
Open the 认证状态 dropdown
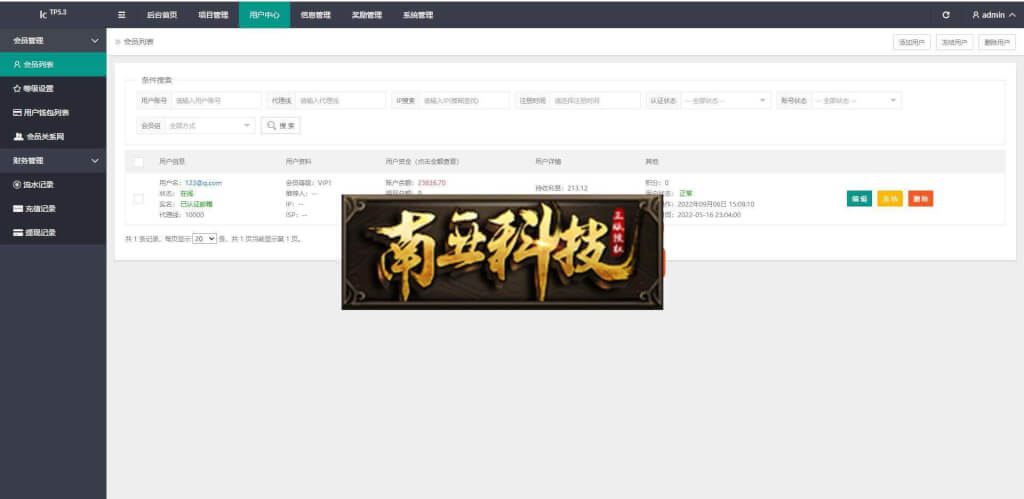[726, 101]
